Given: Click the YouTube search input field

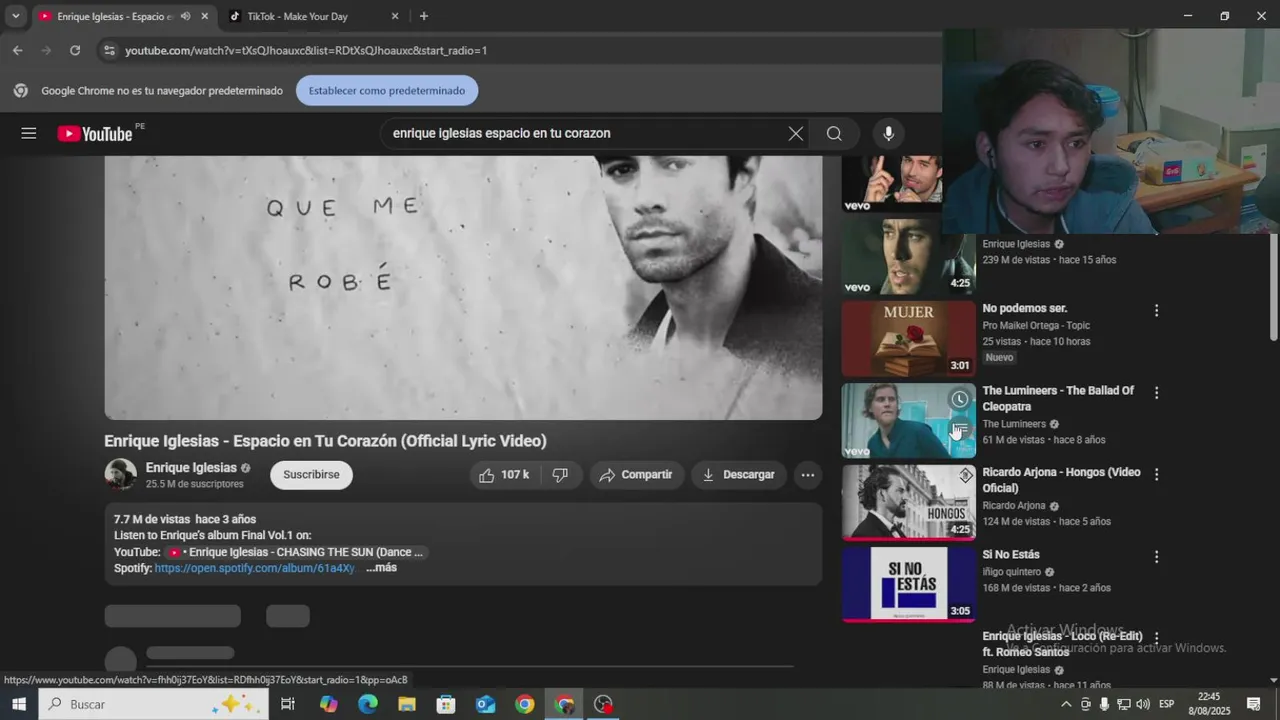Looking at the screenshot, I should click(585, 134).
